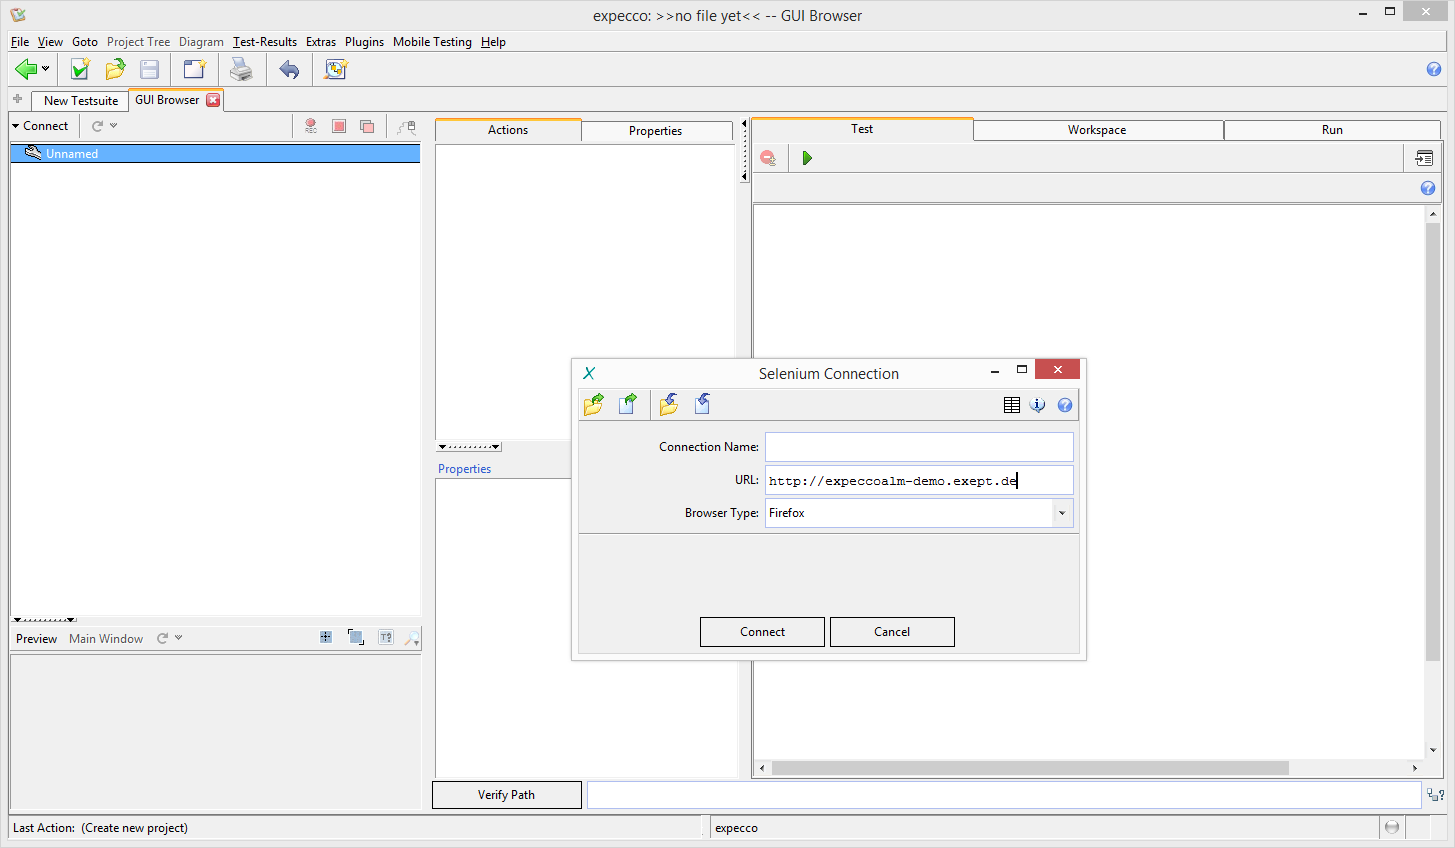1455x848 pixels.
Task: Click the crosshair icon in Preview toolbar
Action: point(326,638)
